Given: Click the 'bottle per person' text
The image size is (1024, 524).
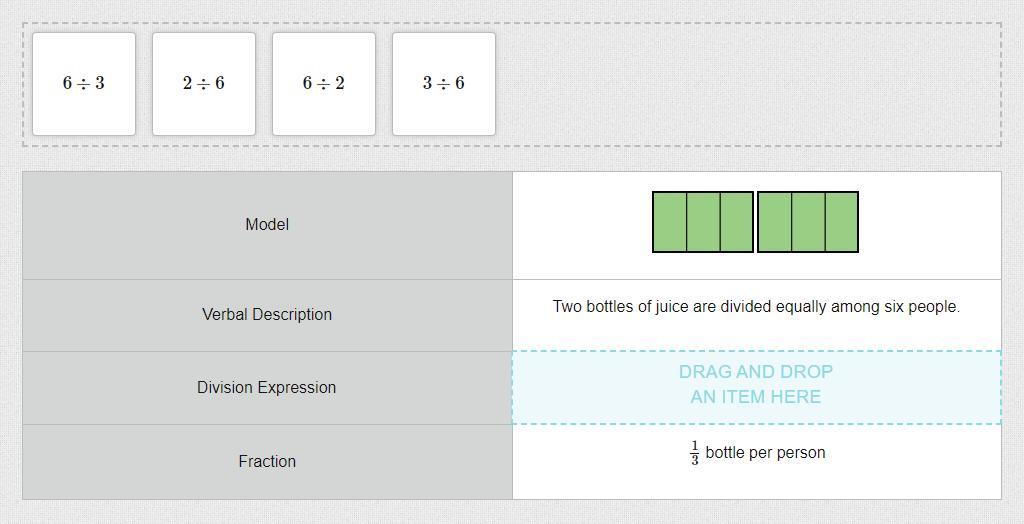Looking at the screenshot, I should point(765,453).
